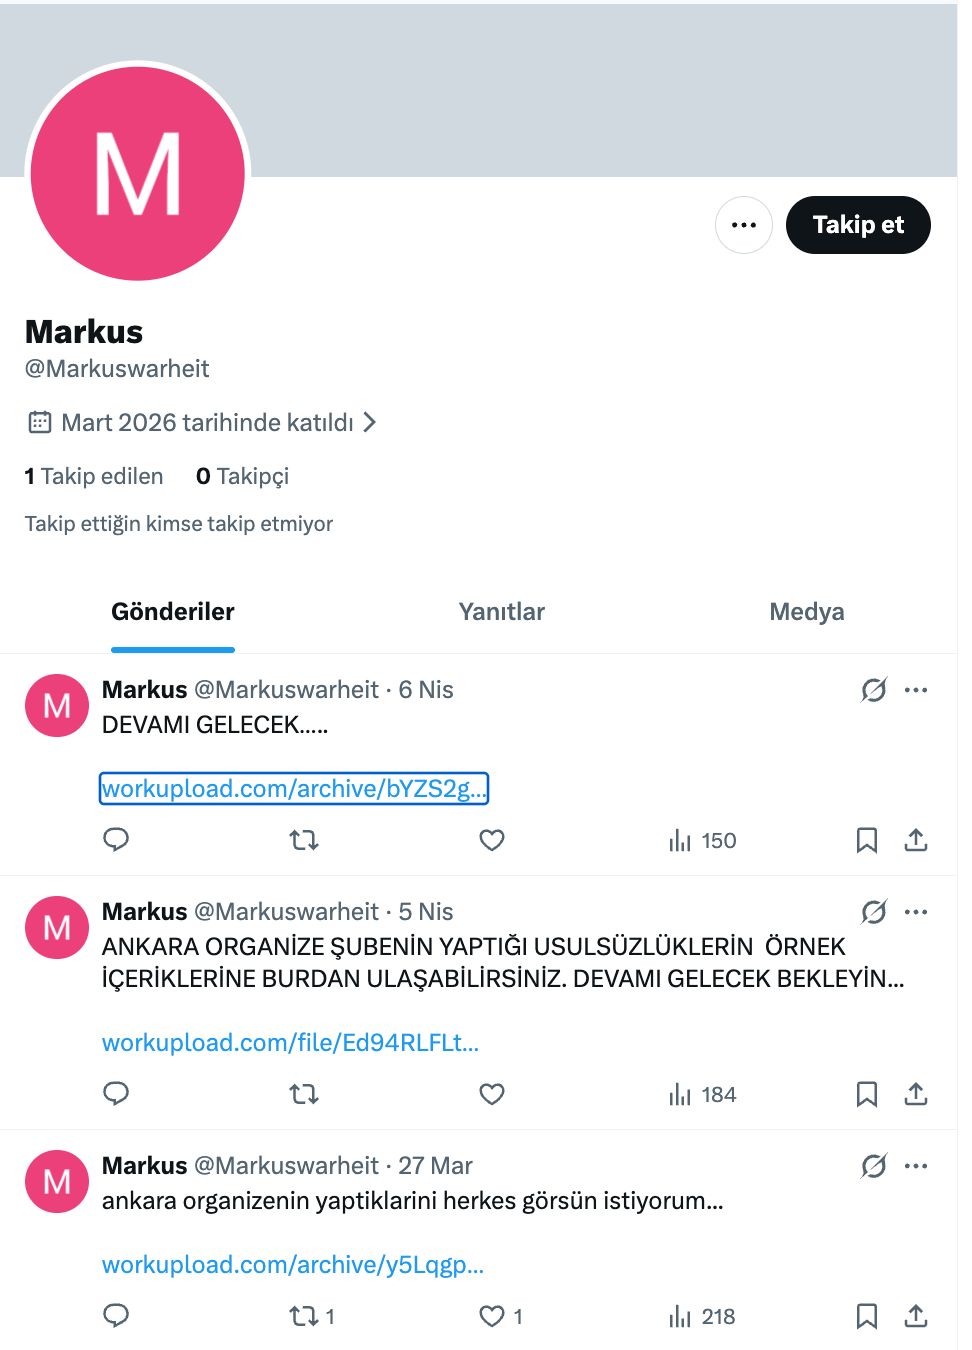Toggle repost on the 27 Mar post
Viewport: 972px width, 1350px height.
point(304,1316)
